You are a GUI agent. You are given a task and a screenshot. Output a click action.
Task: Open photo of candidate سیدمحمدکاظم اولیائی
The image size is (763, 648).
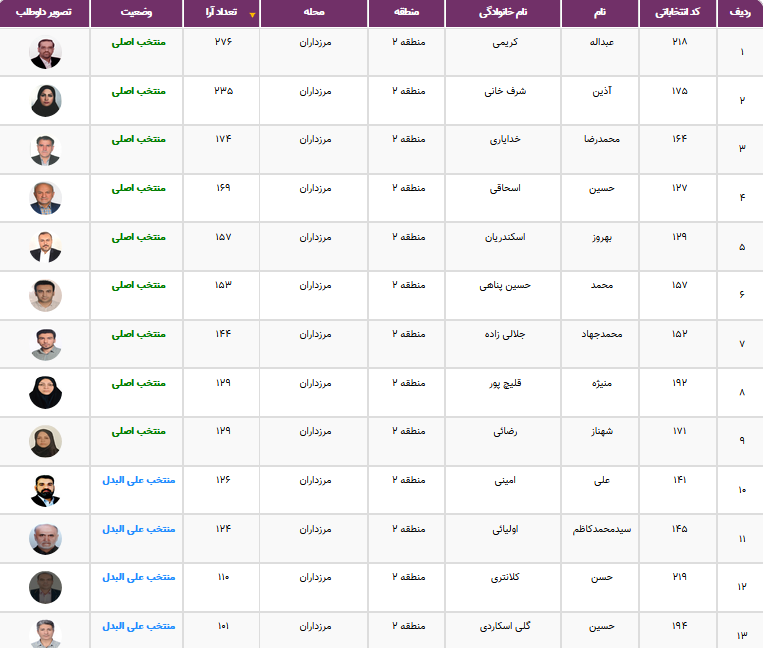[45, 539]
